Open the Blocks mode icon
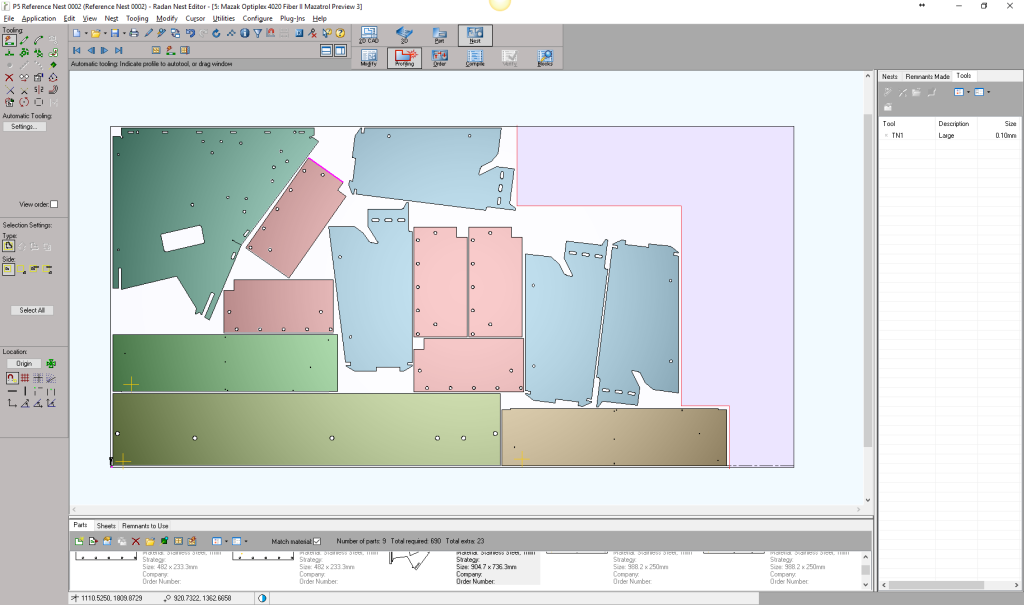The width and height of the screenshot is (1024, 605). point(545,58)
